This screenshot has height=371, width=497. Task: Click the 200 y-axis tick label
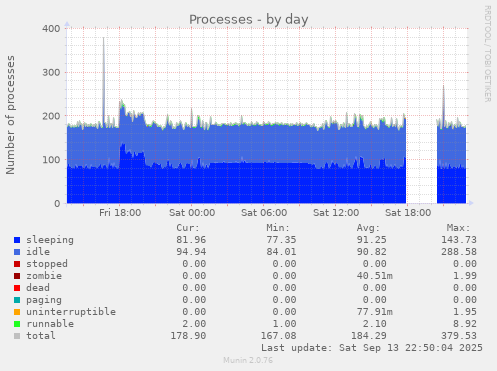51,116
